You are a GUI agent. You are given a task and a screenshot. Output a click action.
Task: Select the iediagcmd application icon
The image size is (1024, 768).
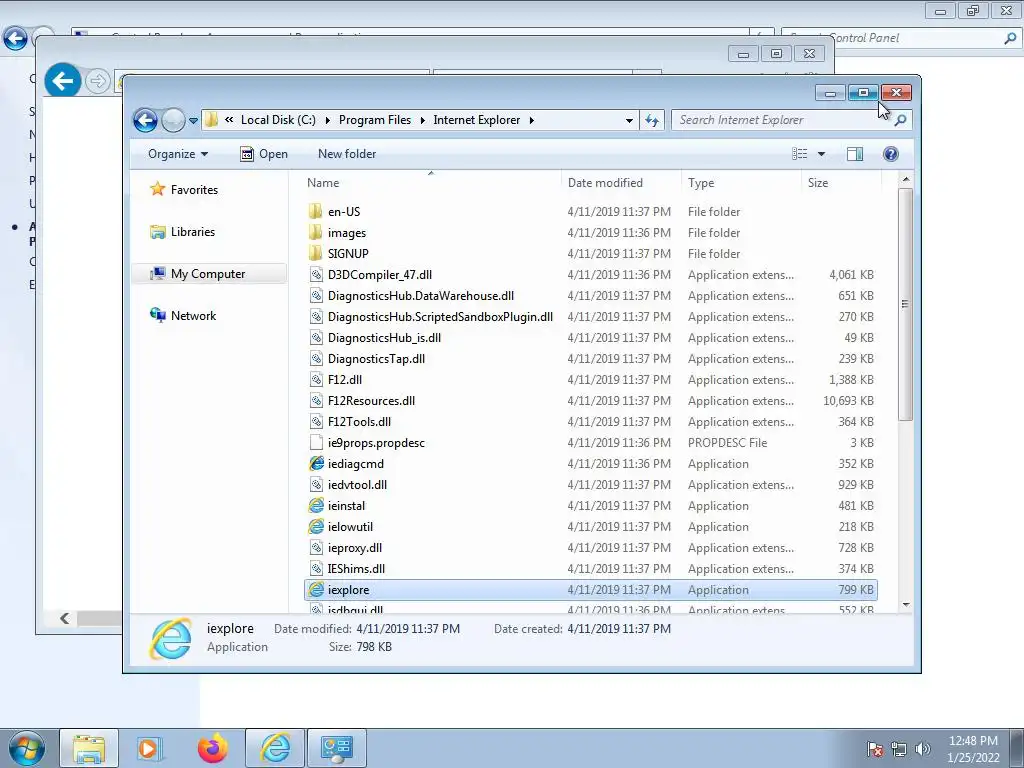(315, 464)
